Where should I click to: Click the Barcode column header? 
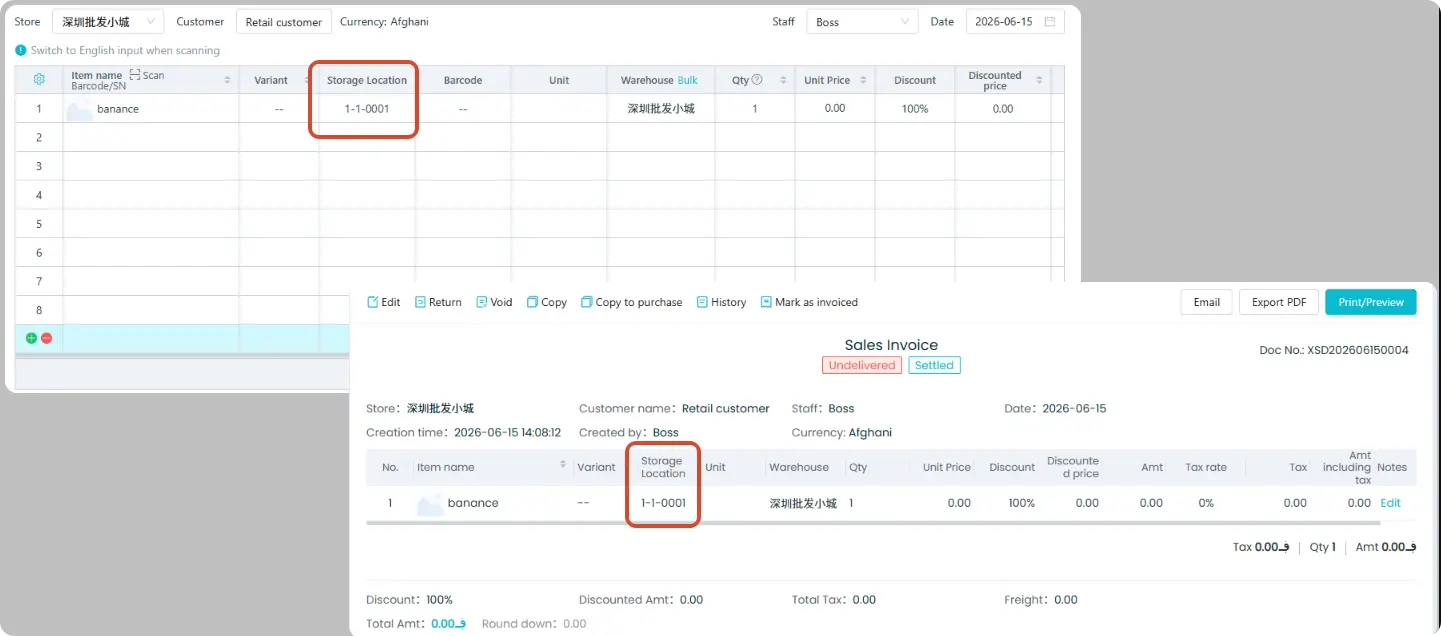[x=463, y=80]
